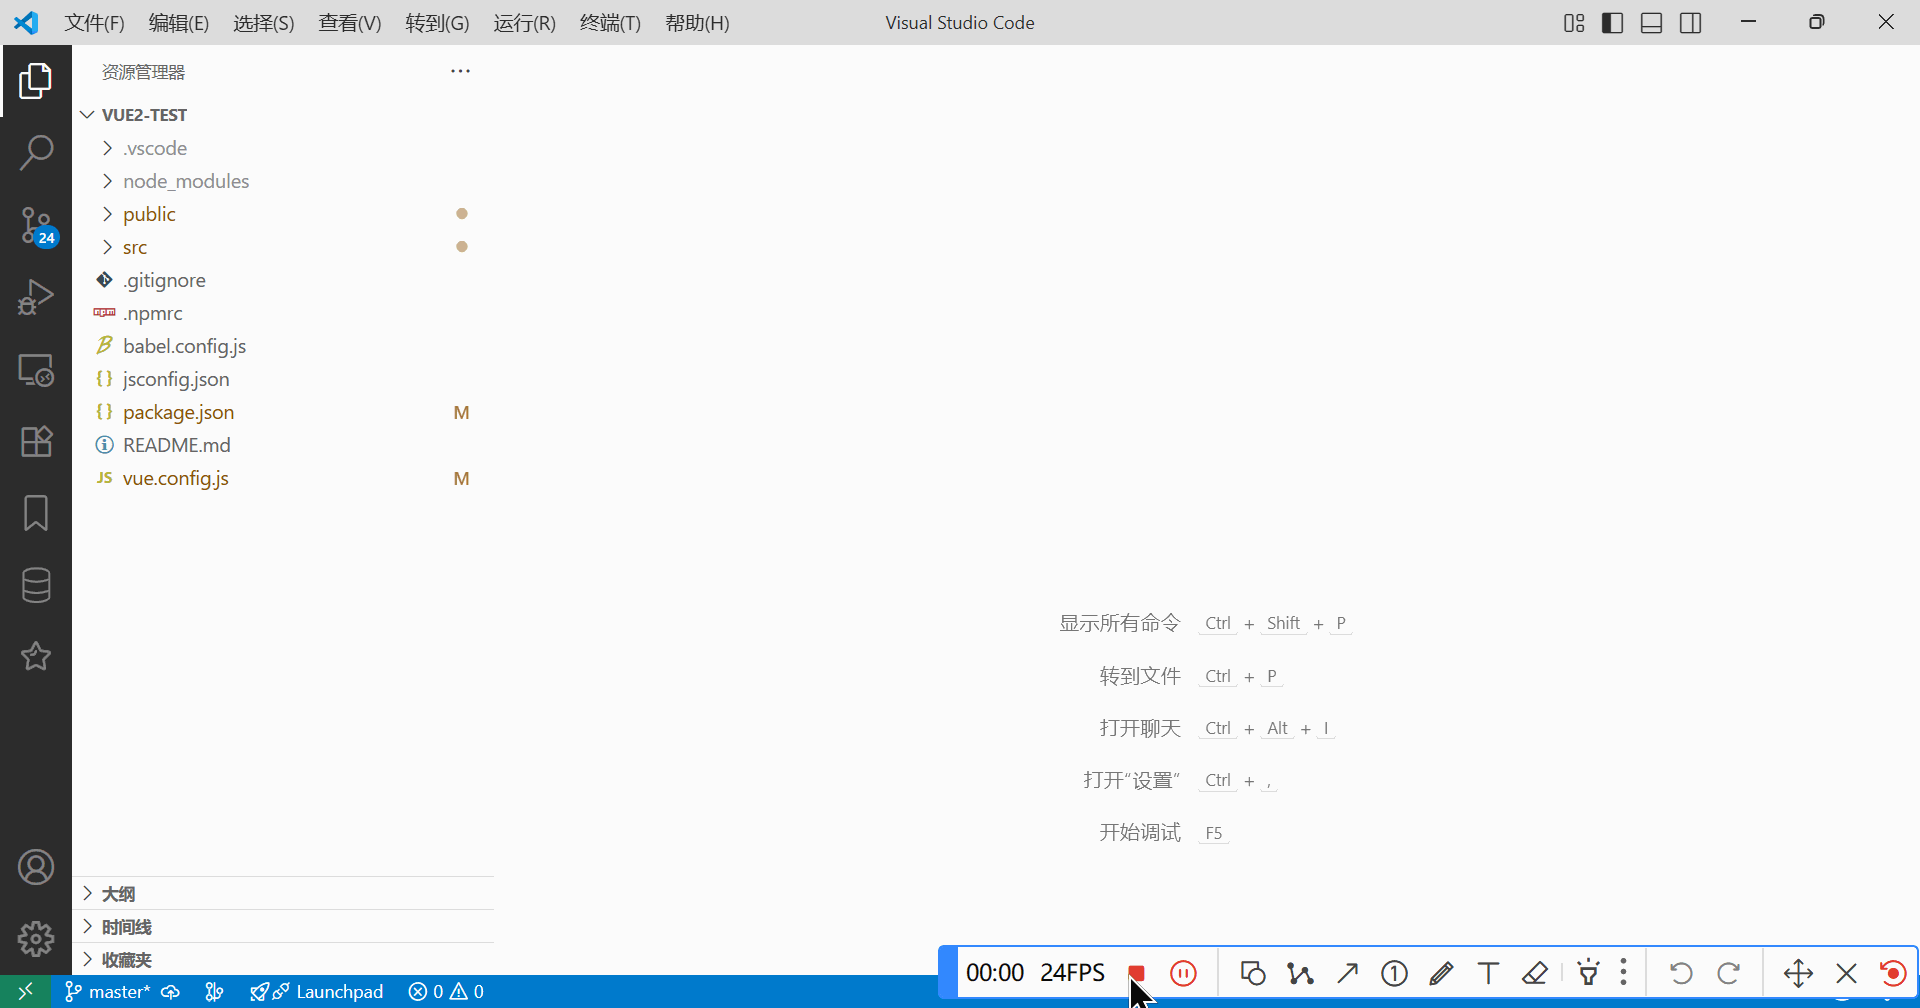Expand the 时间线 timeline section

point(283,927)
